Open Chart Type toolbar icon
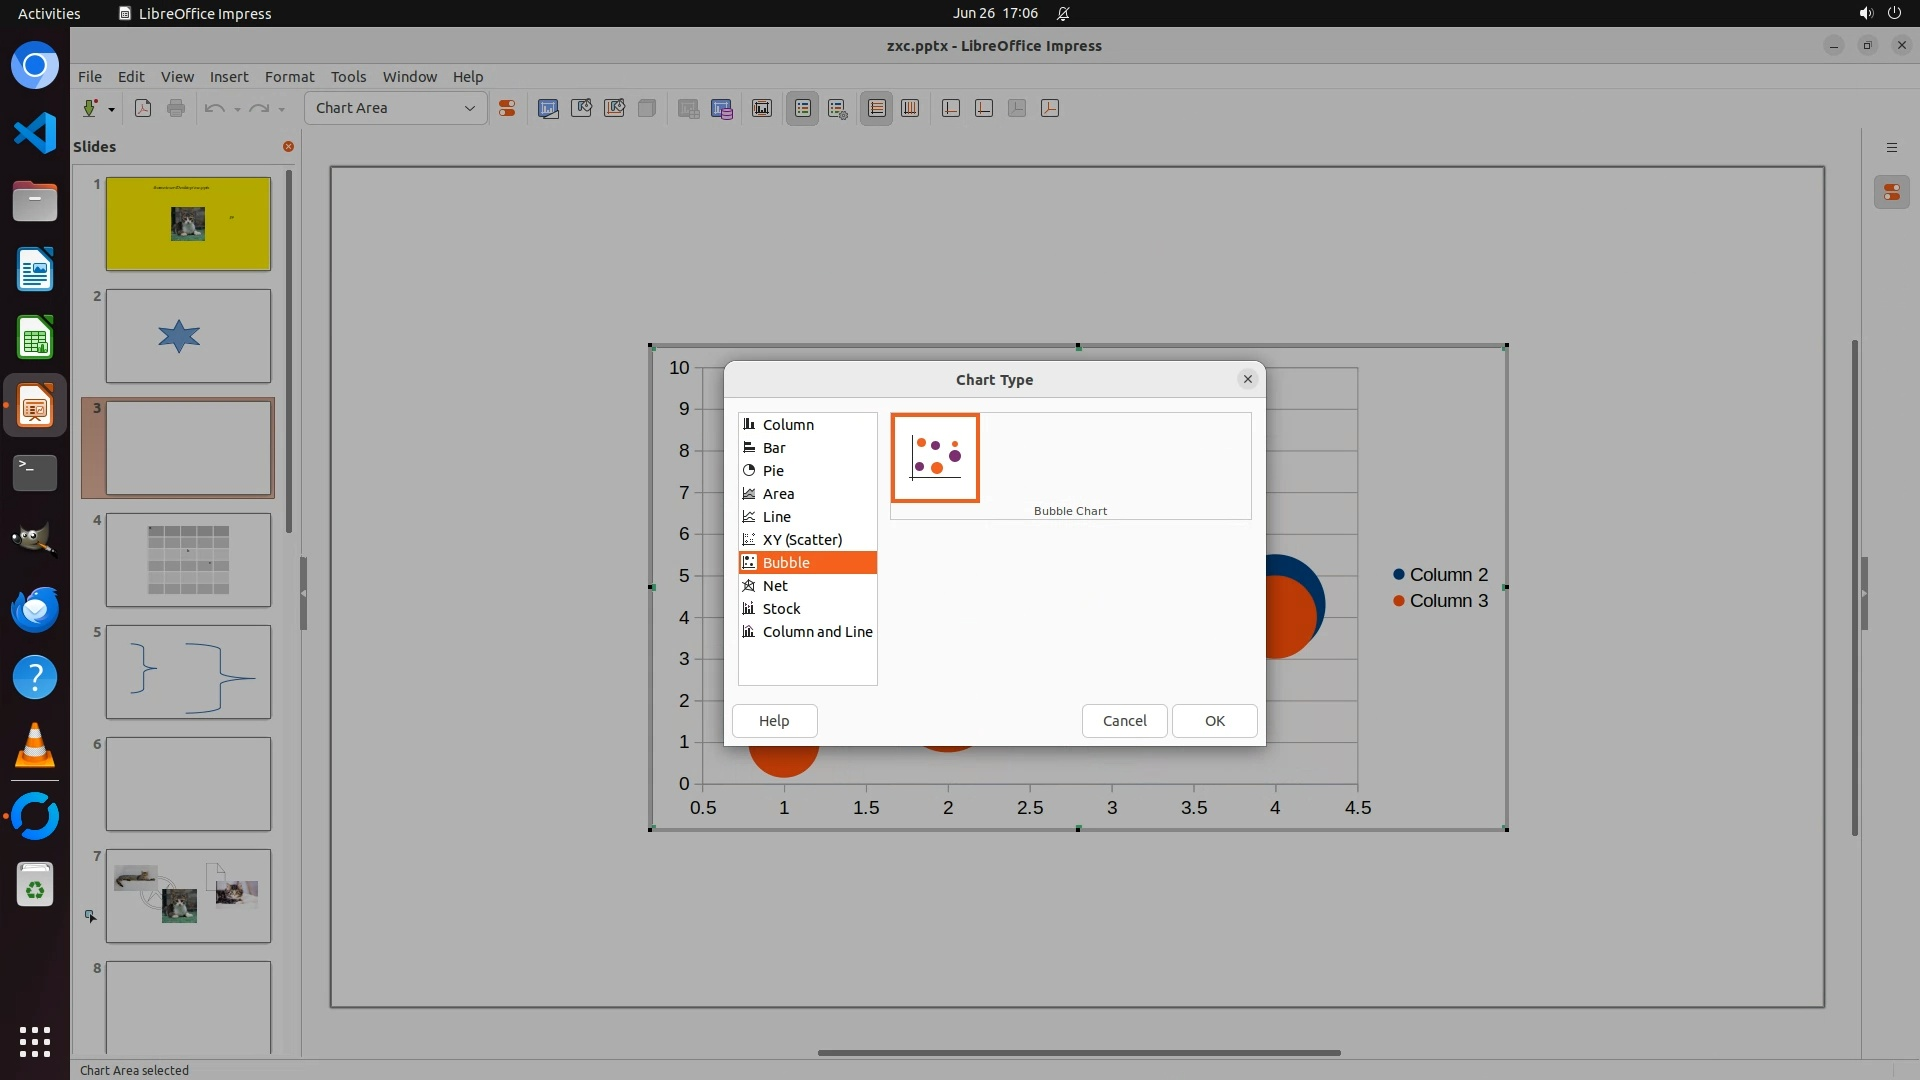 548,108
